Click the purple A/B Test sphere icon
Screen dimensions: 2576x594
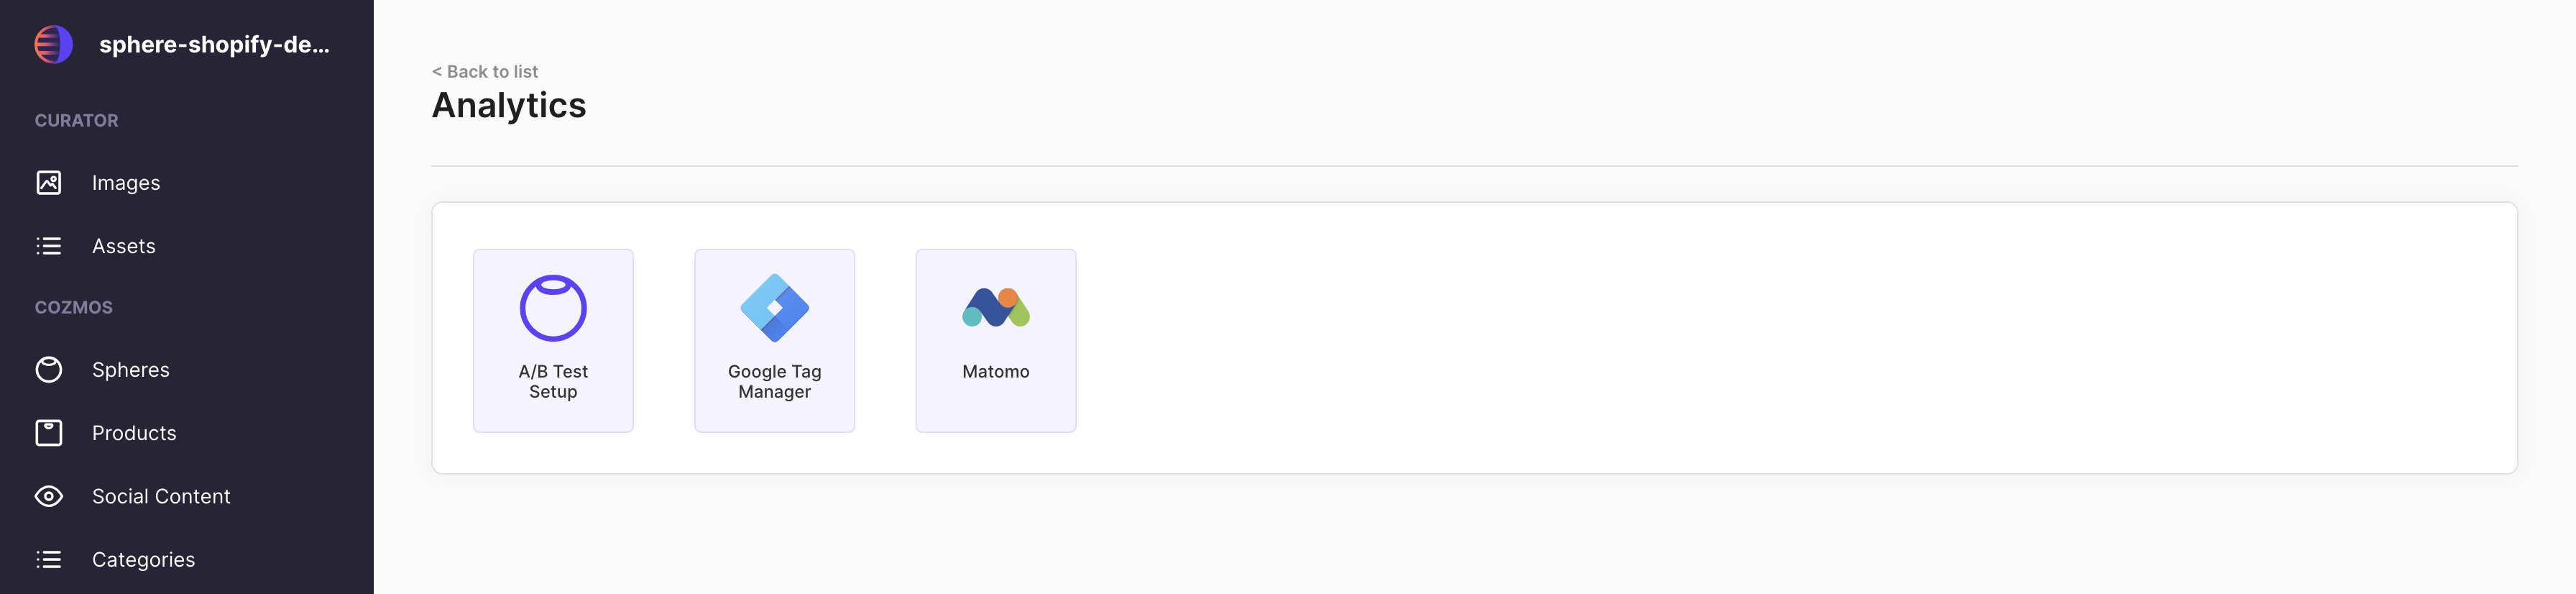[x=553, y=308]
